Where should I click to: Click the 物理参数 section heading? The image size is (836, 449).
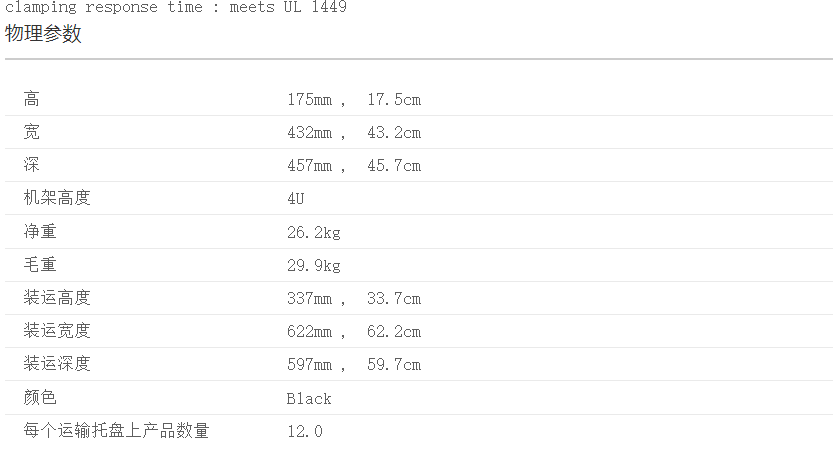pyautogui.click(x=43, y=34)
